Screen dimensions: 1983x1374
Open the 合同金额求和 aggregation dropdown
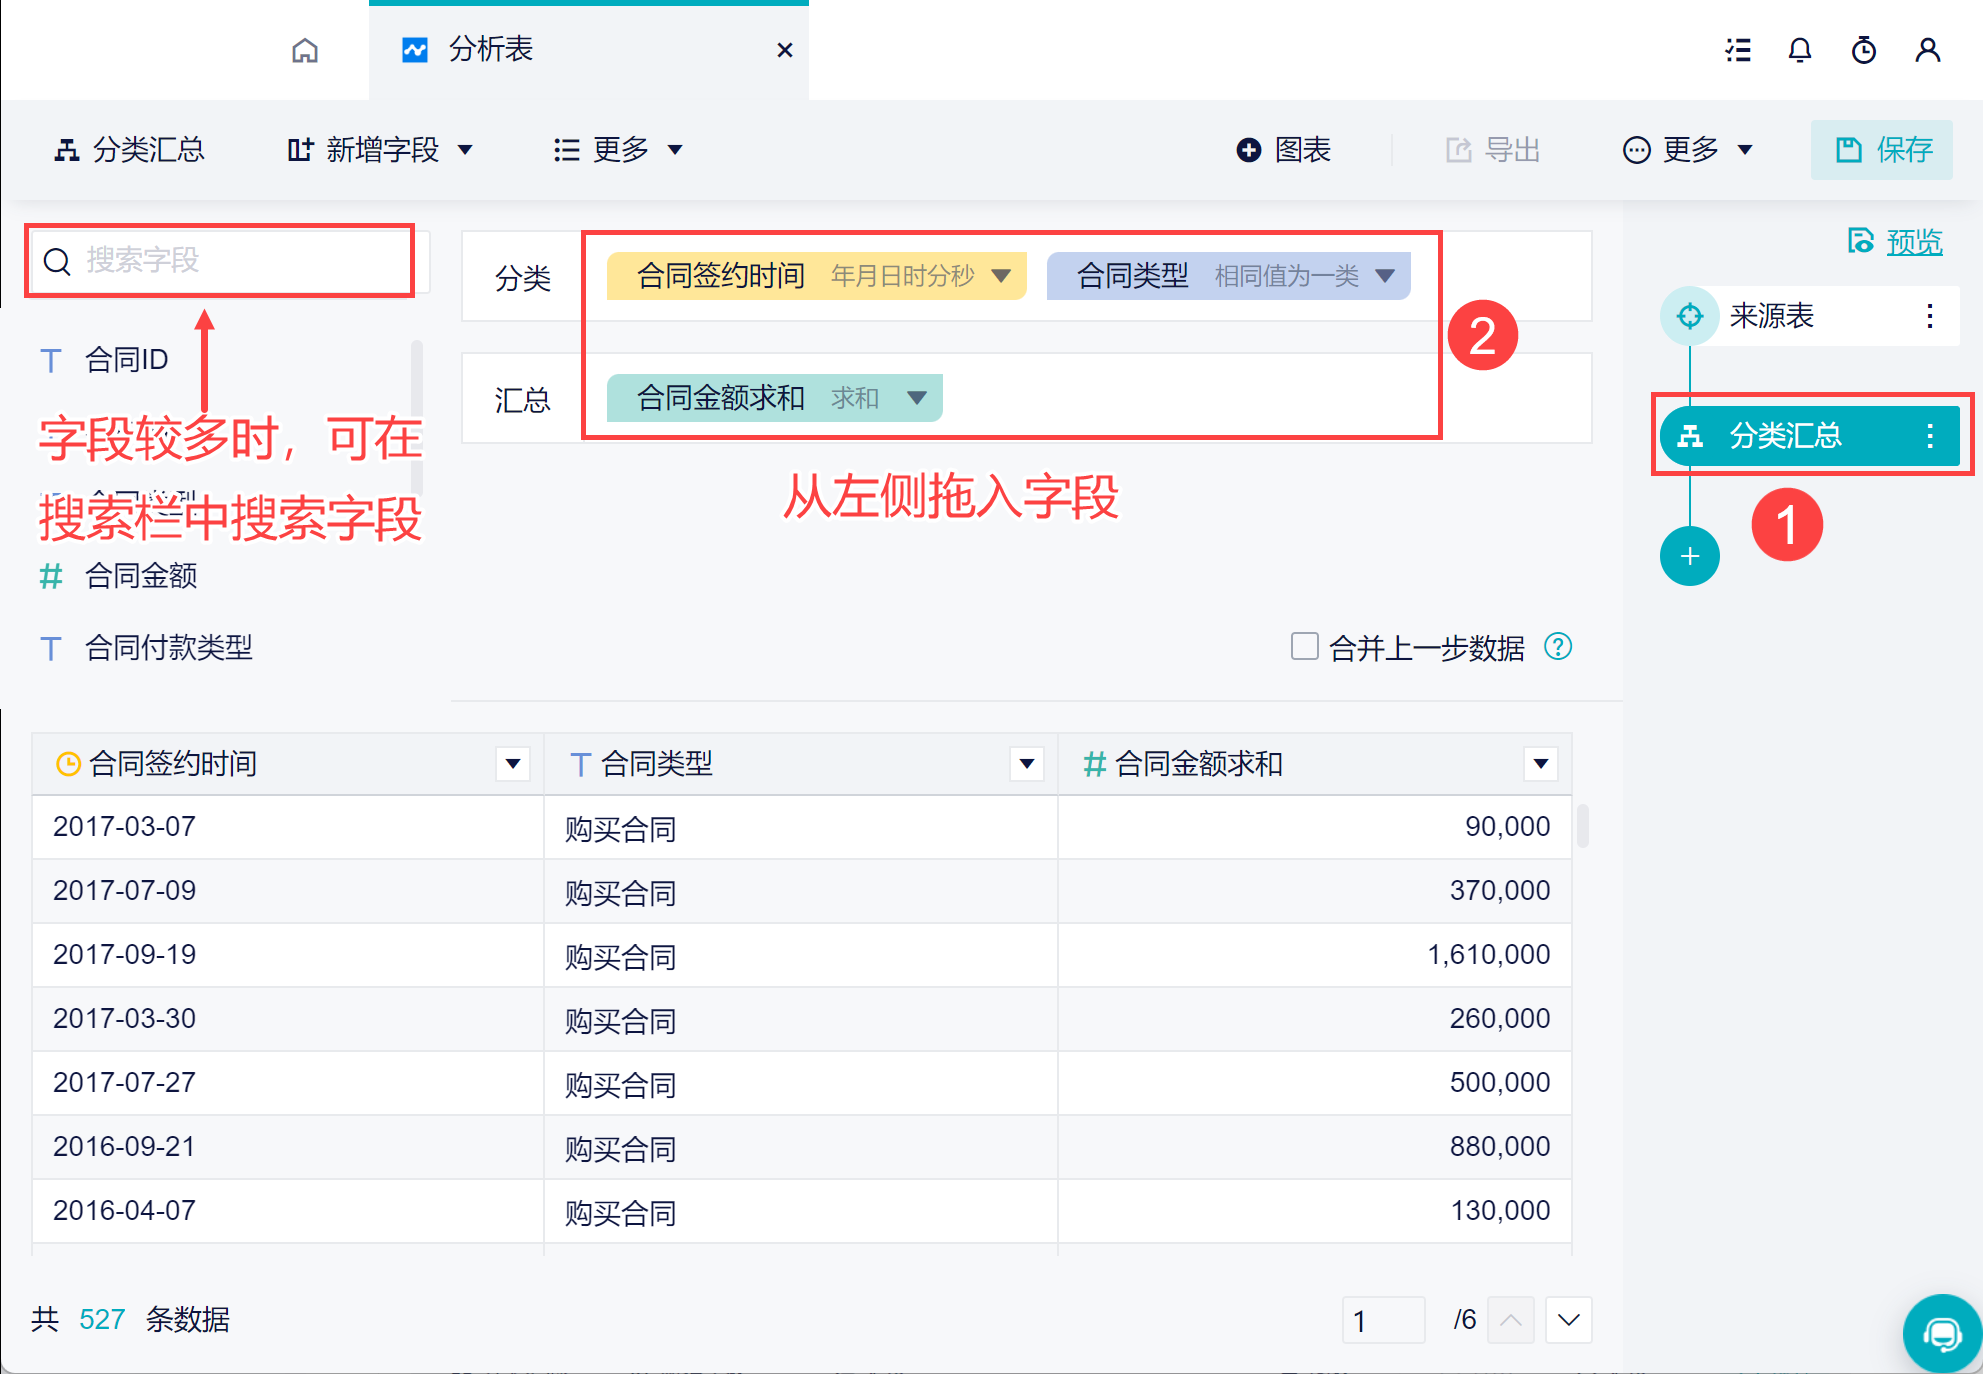click(916, 398)
